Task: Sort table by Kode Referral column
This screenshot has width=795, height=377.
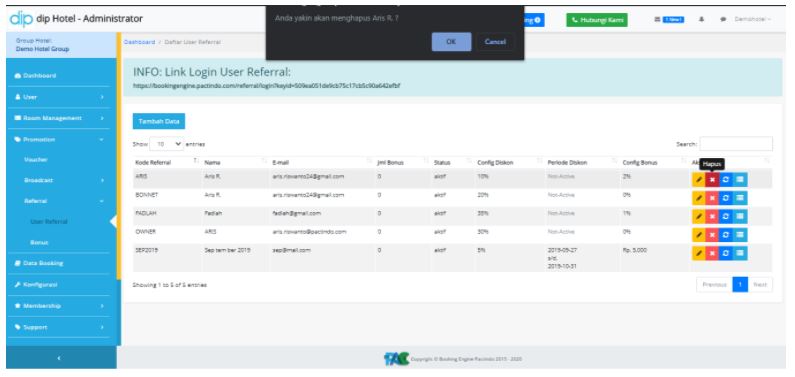Action: point(166,162)
